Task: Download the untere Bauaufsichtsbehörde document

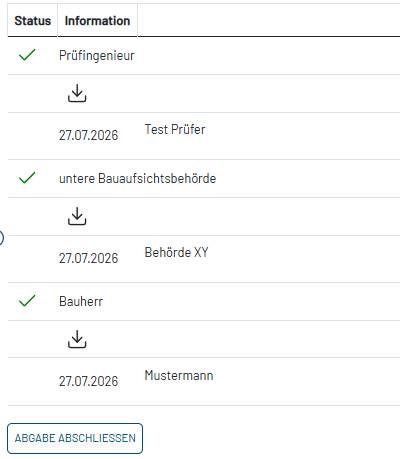Action: (x=77, y=216)
